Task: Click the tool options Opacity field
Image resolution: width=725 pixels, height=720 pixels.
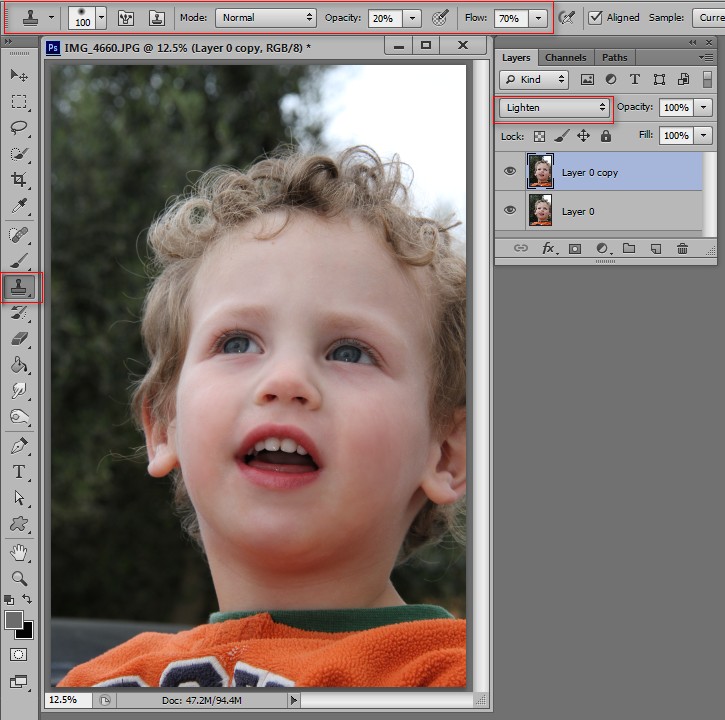Action: 385,18
